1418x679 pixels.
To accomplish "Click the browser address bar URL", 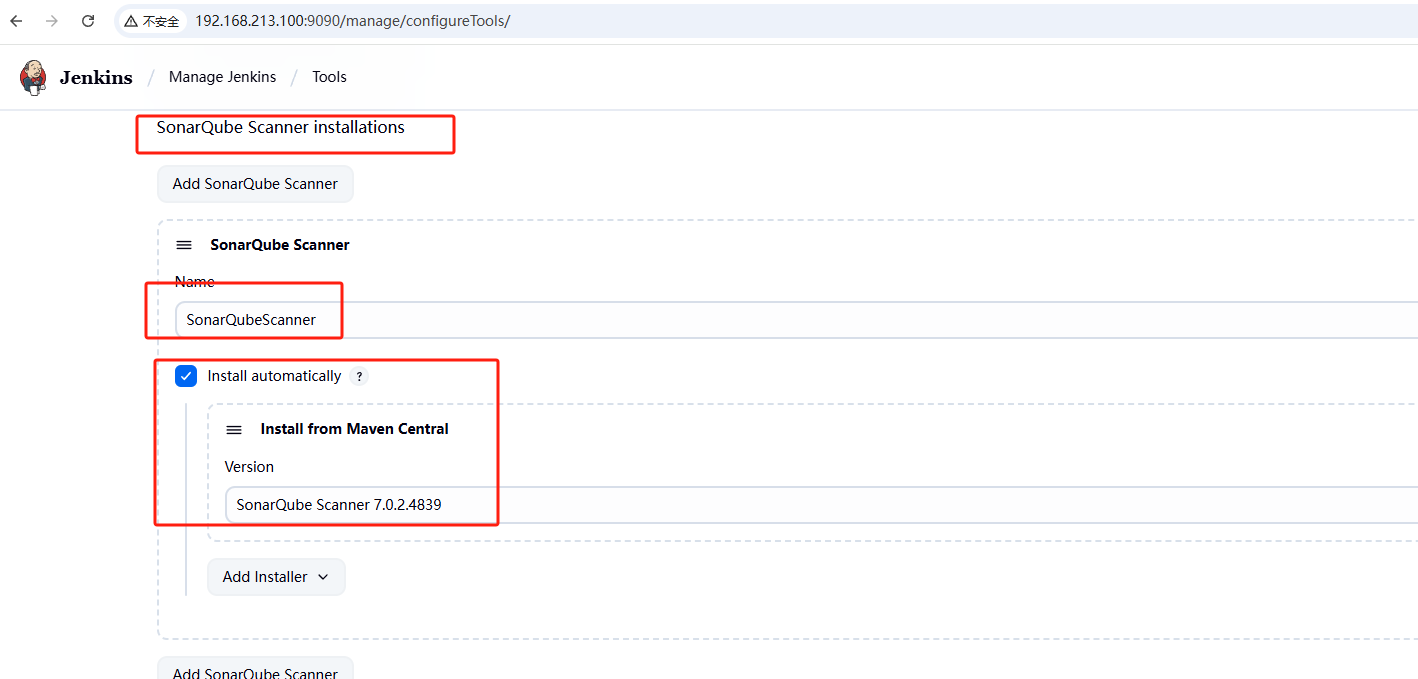I will (352, 21).
